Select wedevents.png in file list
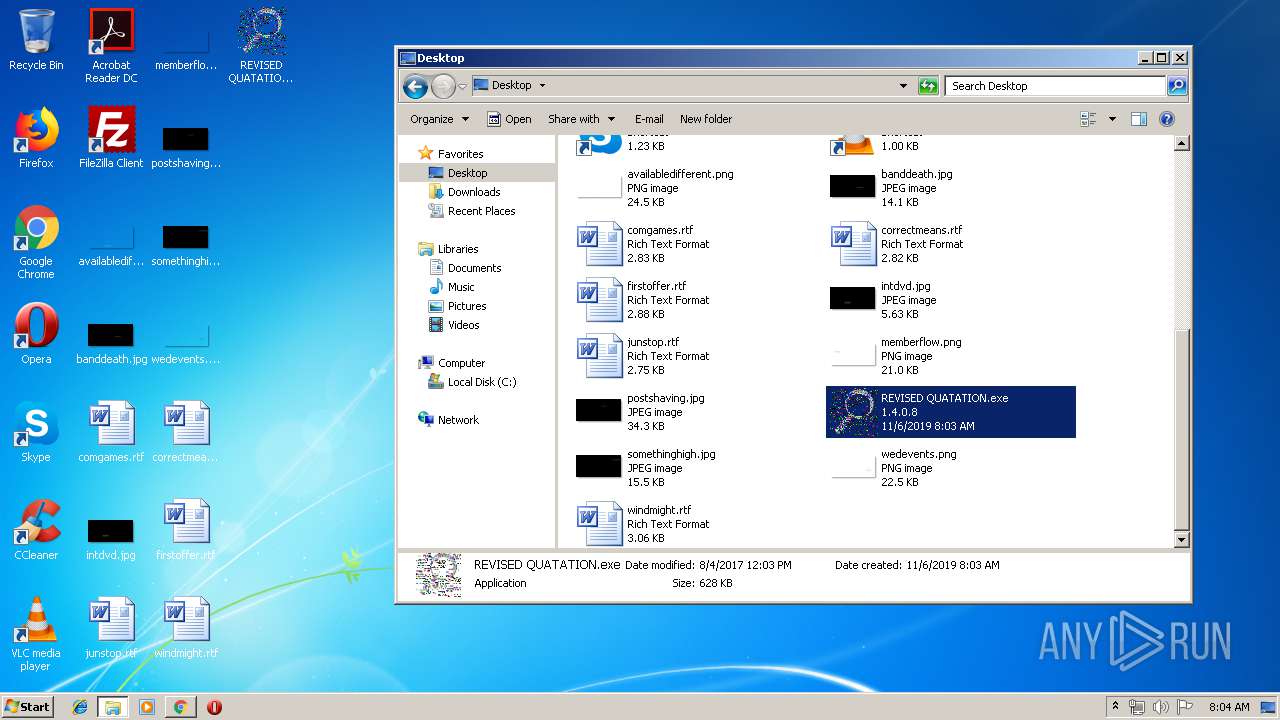This screenshot has height=720, width=1280. point(951,468)
